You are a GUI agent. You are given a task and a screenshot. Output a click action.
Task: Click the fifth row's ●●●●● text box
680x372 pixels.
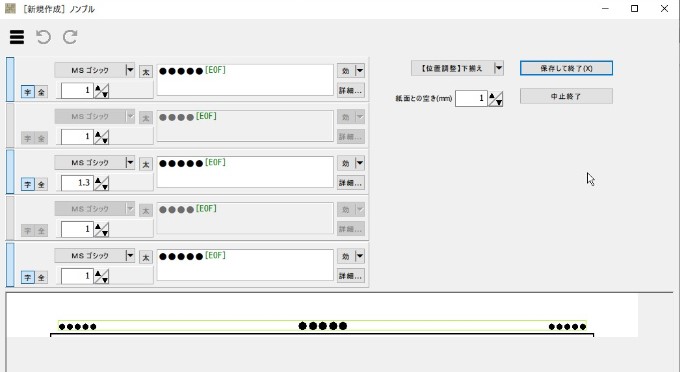245,265
